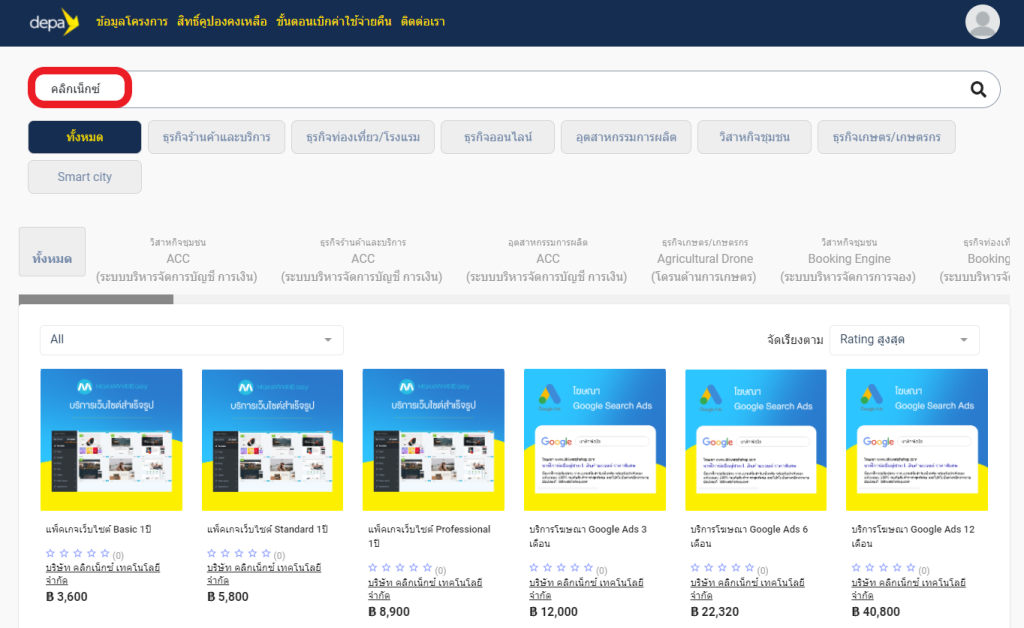1024x628 pixels.
Task: Filter by Smart city category
Action: (85, 177)
